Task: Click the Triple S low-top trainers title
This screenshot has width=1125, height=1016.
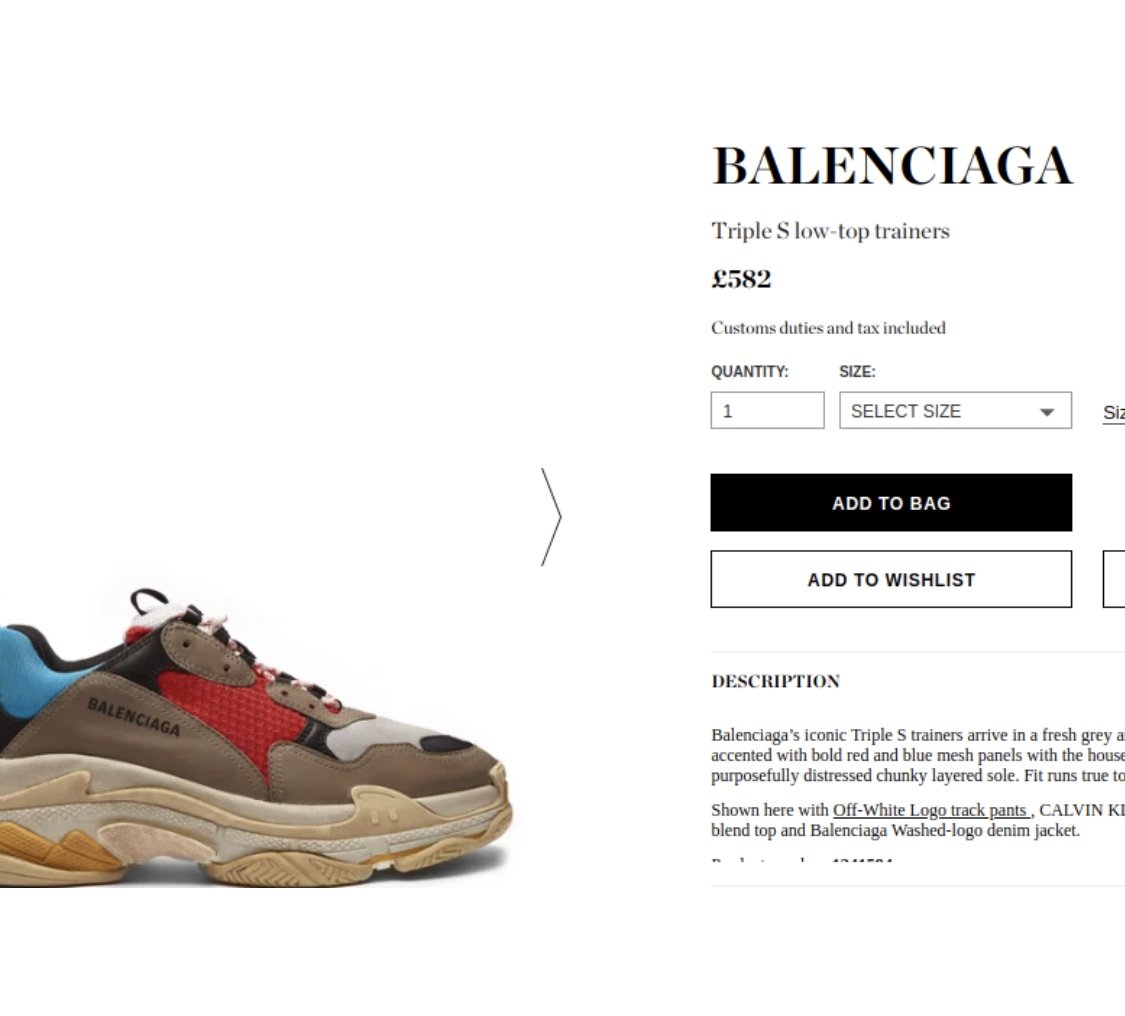Action: 830,231
